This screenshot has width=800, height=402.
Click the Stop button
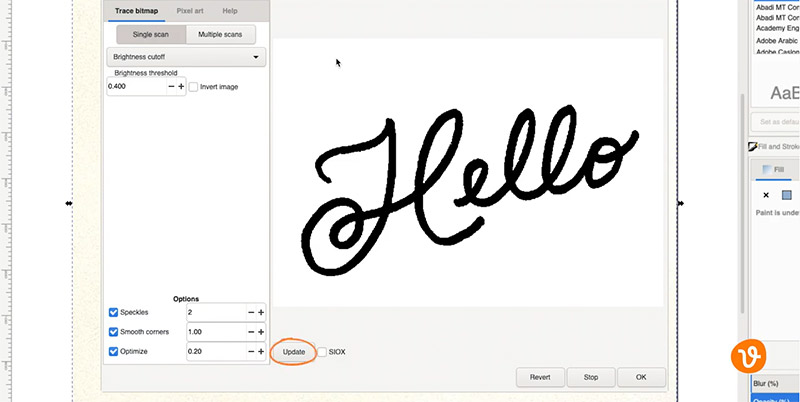(591, 378)
